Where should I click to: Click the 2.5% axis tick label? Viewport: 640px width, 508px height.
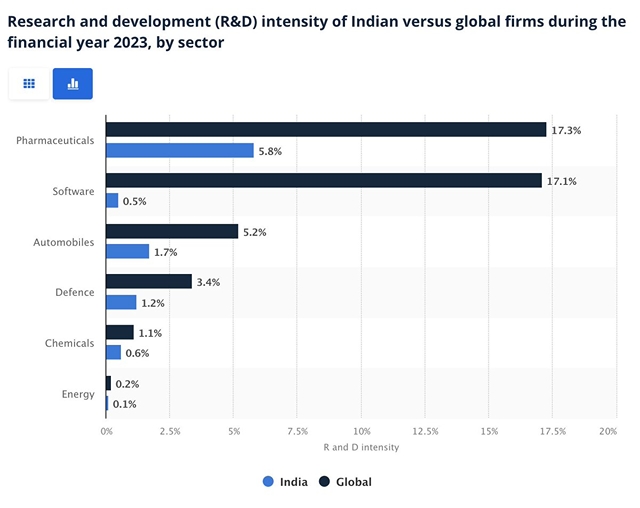(x=170, y=431)
